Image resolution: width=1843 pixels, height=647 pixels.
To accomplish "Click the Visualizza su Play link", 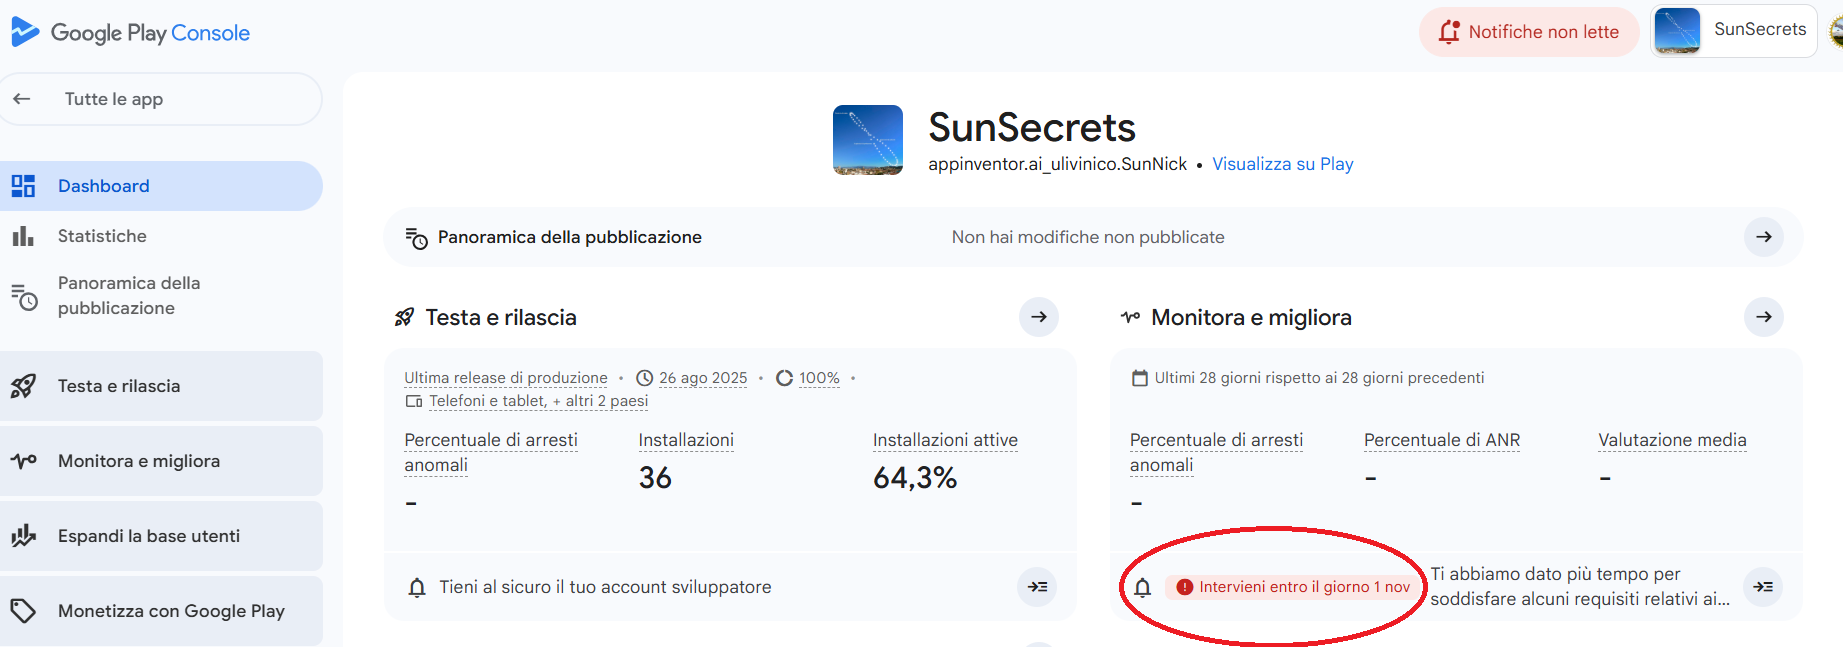I will click(x=1282, y=164).
